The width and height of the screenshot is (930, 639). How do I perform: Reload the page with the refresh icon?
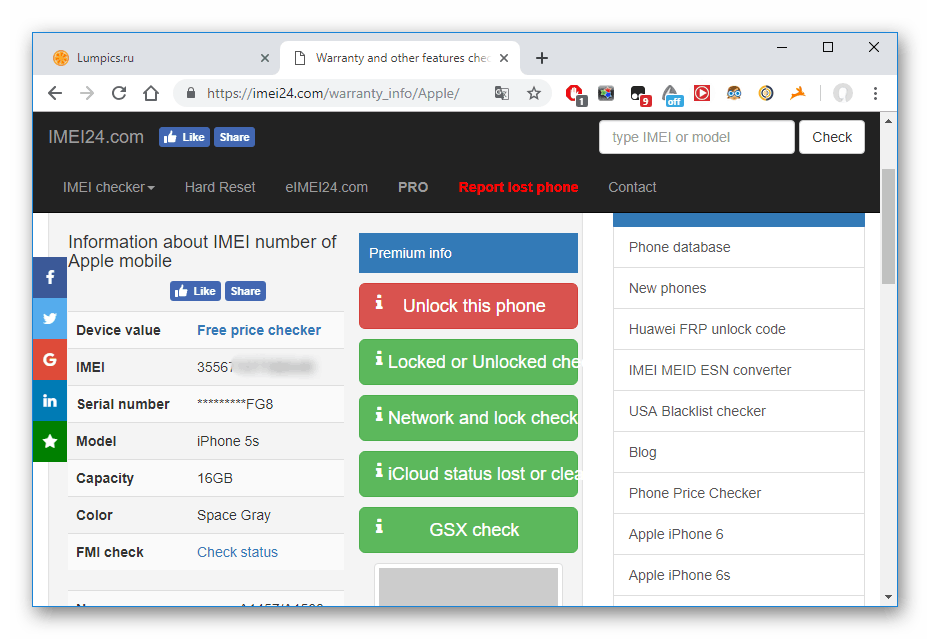point(119,93)
